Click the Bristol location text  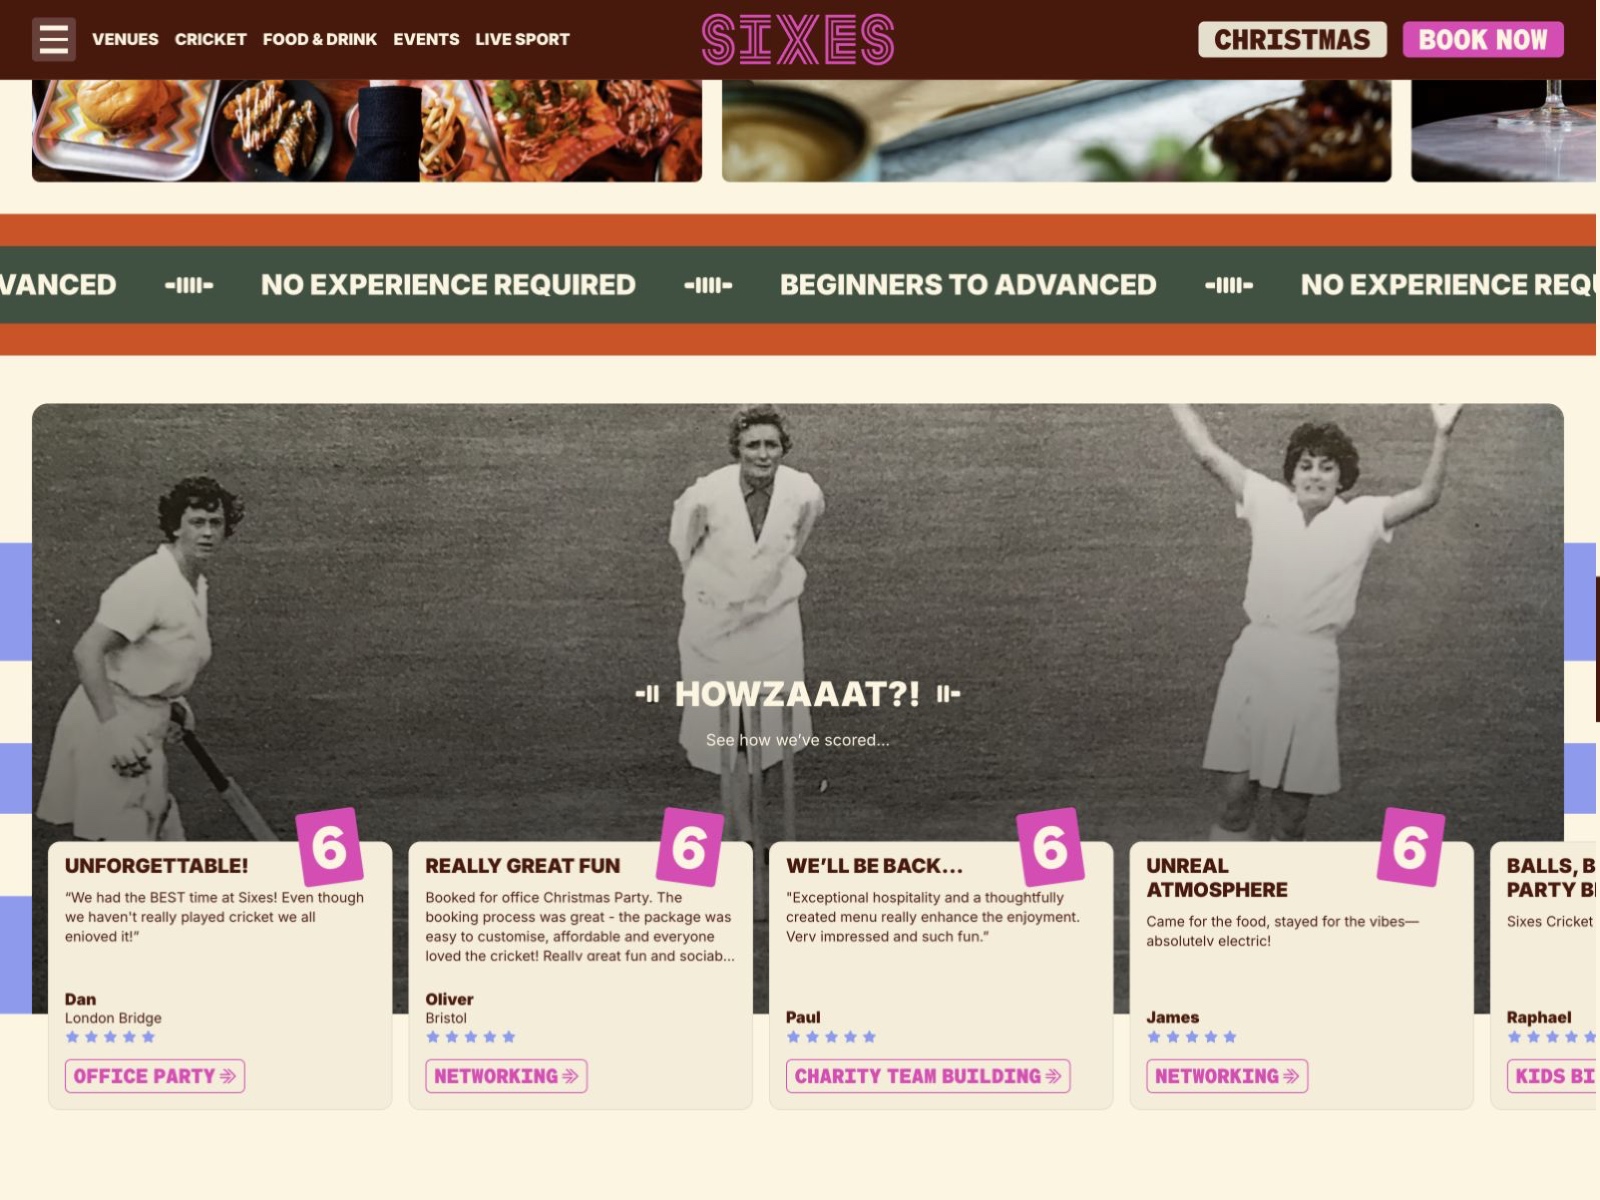446,1018
